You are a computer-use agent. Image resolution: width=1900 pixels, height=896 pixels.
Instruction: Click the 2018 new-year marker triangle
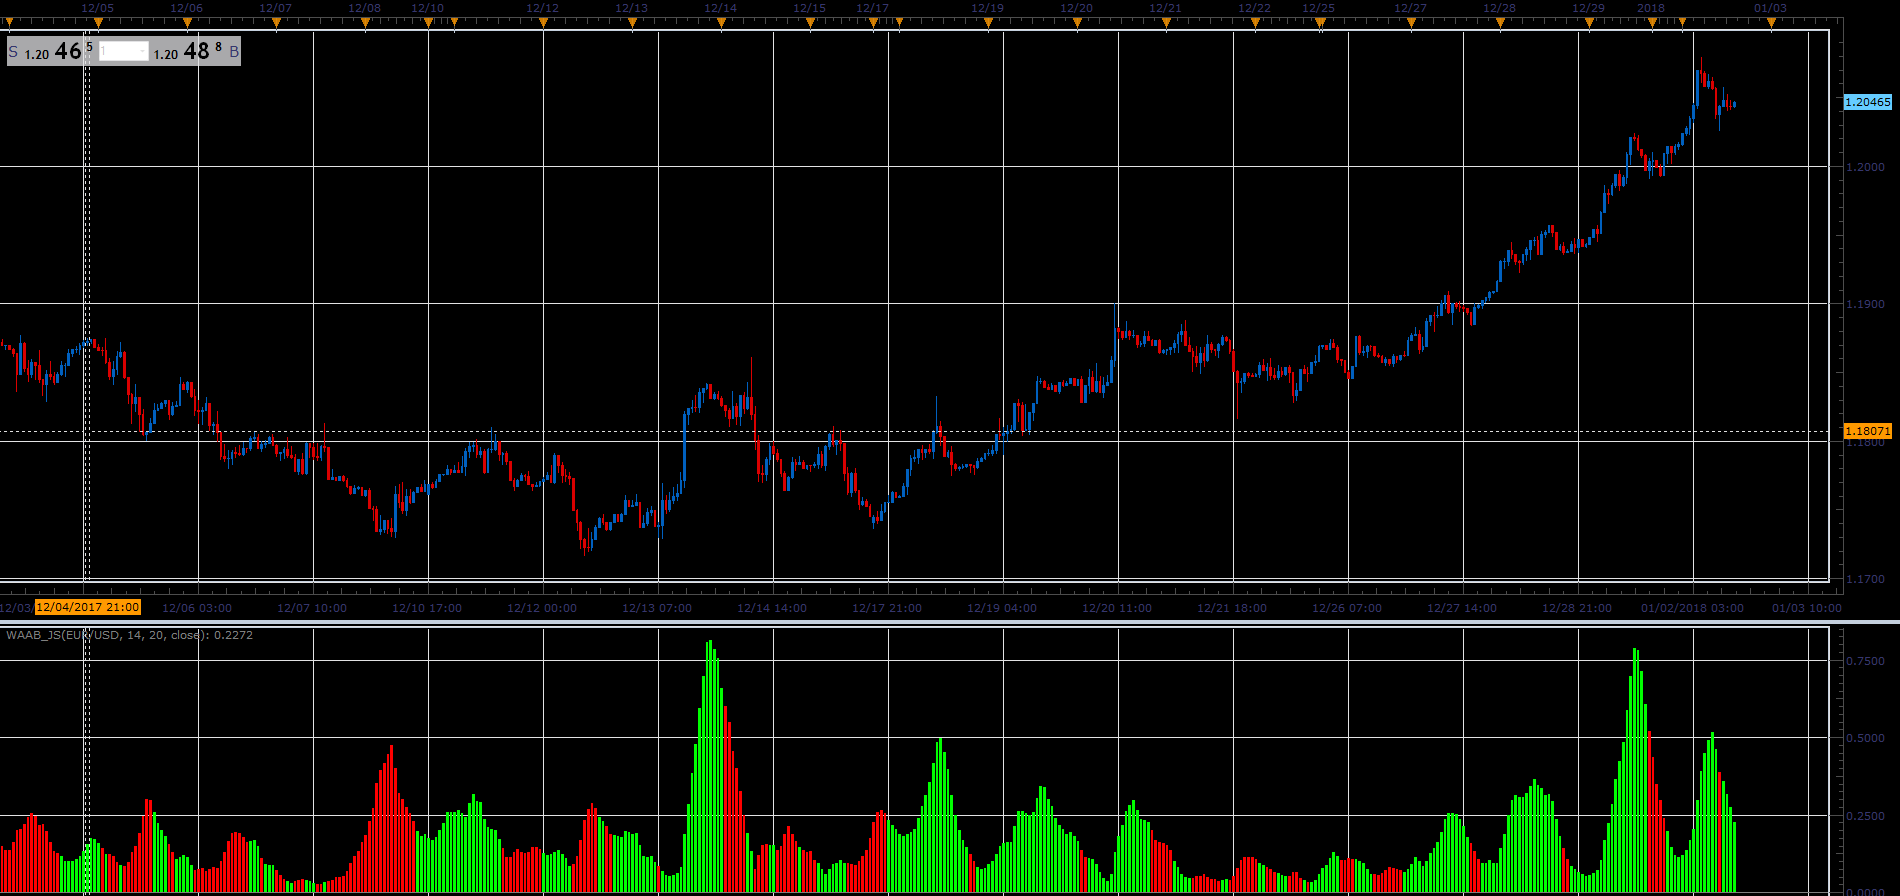tap(1652, 21)
